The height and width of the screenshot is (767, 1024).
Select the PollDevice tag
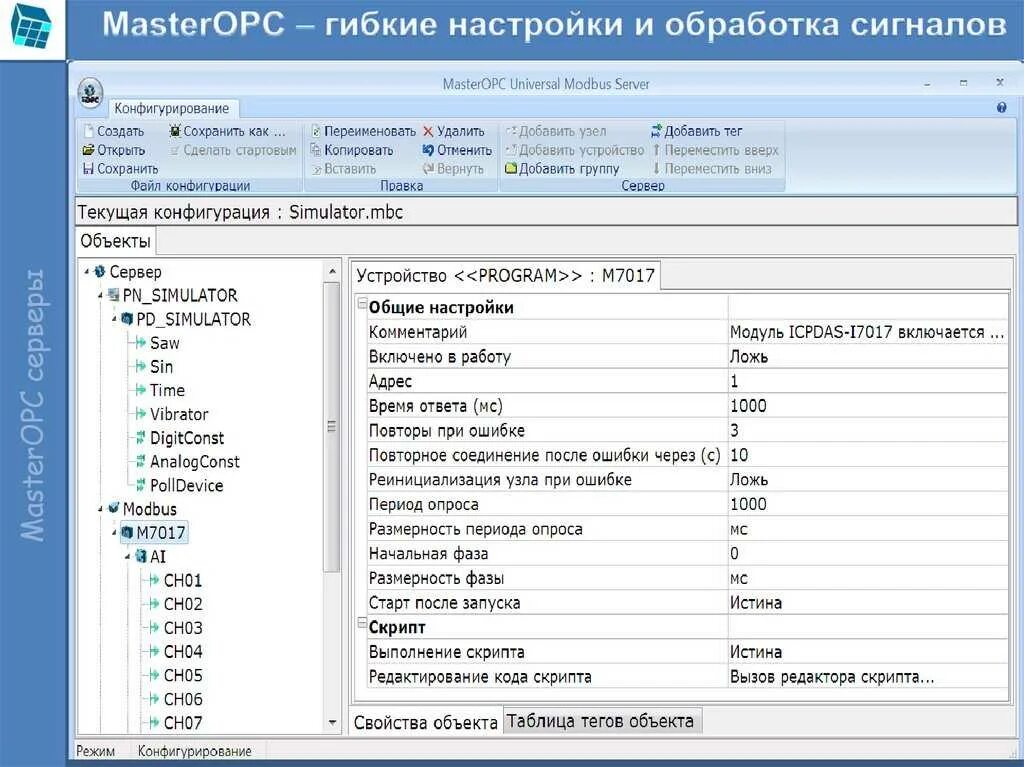tap(186, 485)
